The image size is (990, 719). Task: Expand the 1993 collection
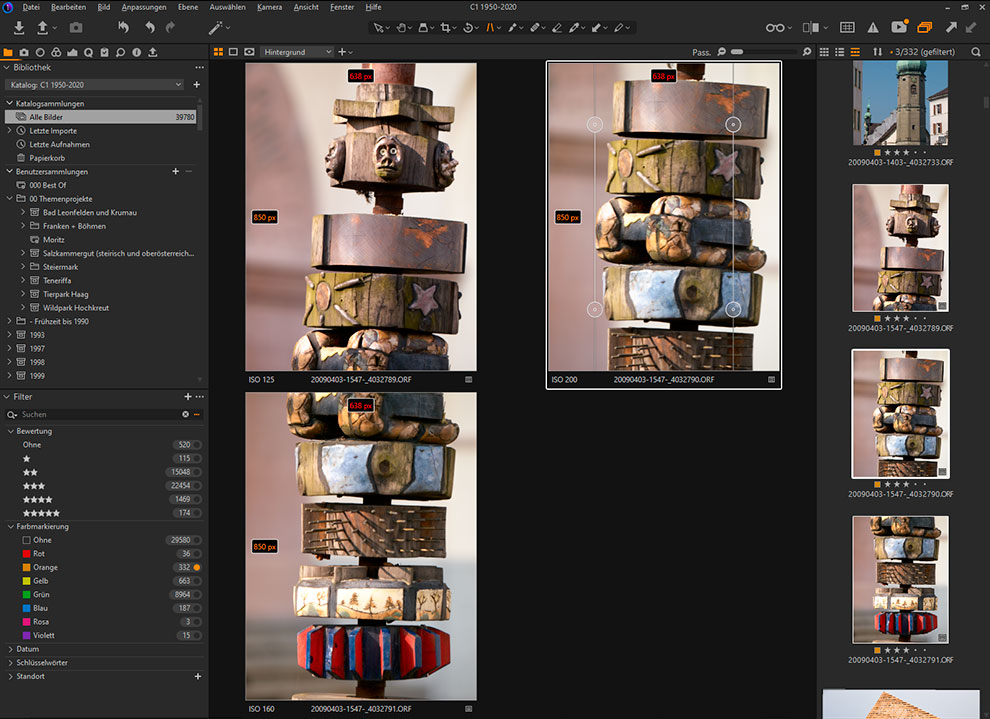(x=9, y=335)
